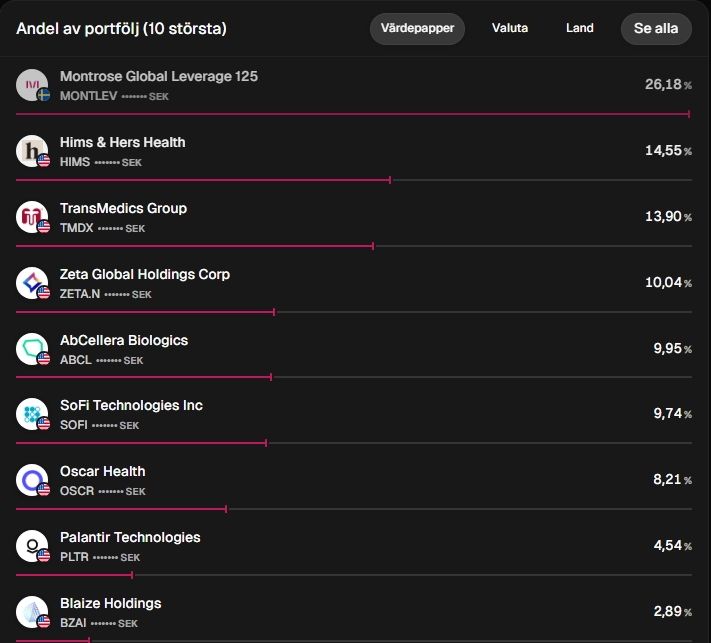
Task: Open SoFi Technologies Inc name
Action: [131, 405]
